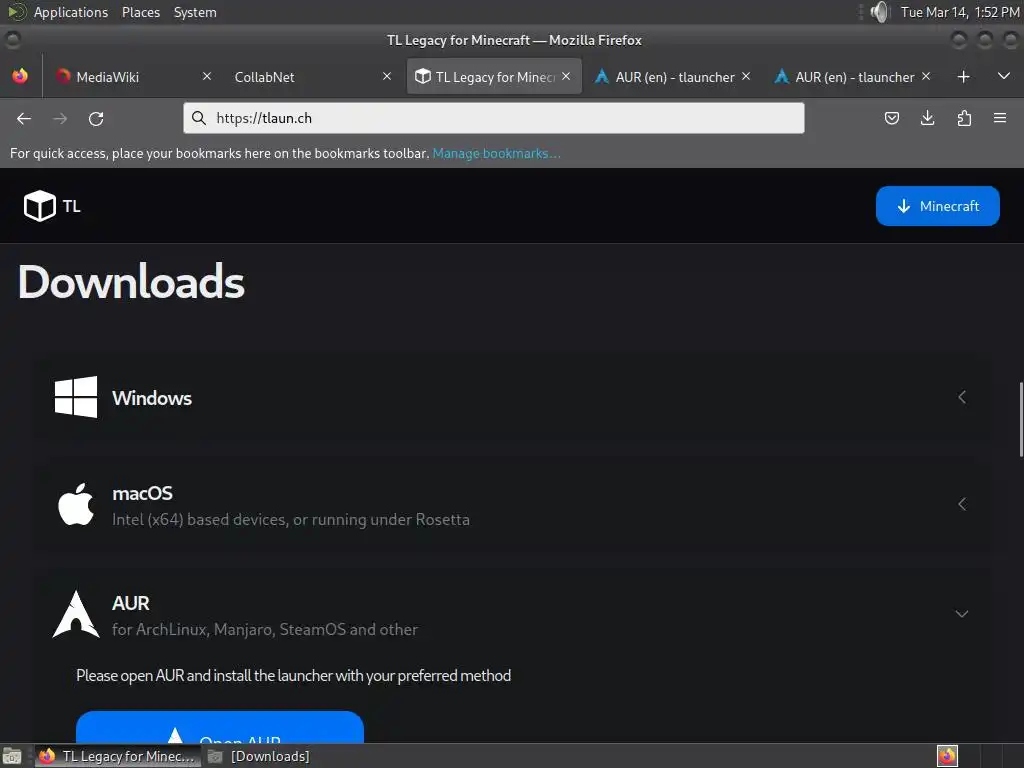Click the AUR section title
The image size is (1024, 768).
click(x=131, y=603)
